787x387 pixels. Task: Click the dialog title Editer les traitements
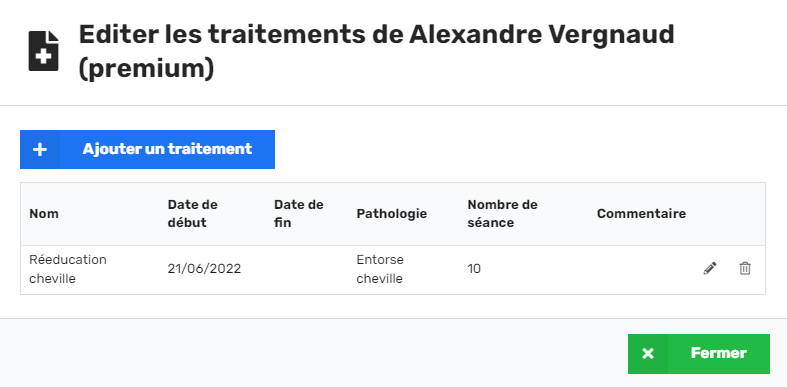[376, 52]
